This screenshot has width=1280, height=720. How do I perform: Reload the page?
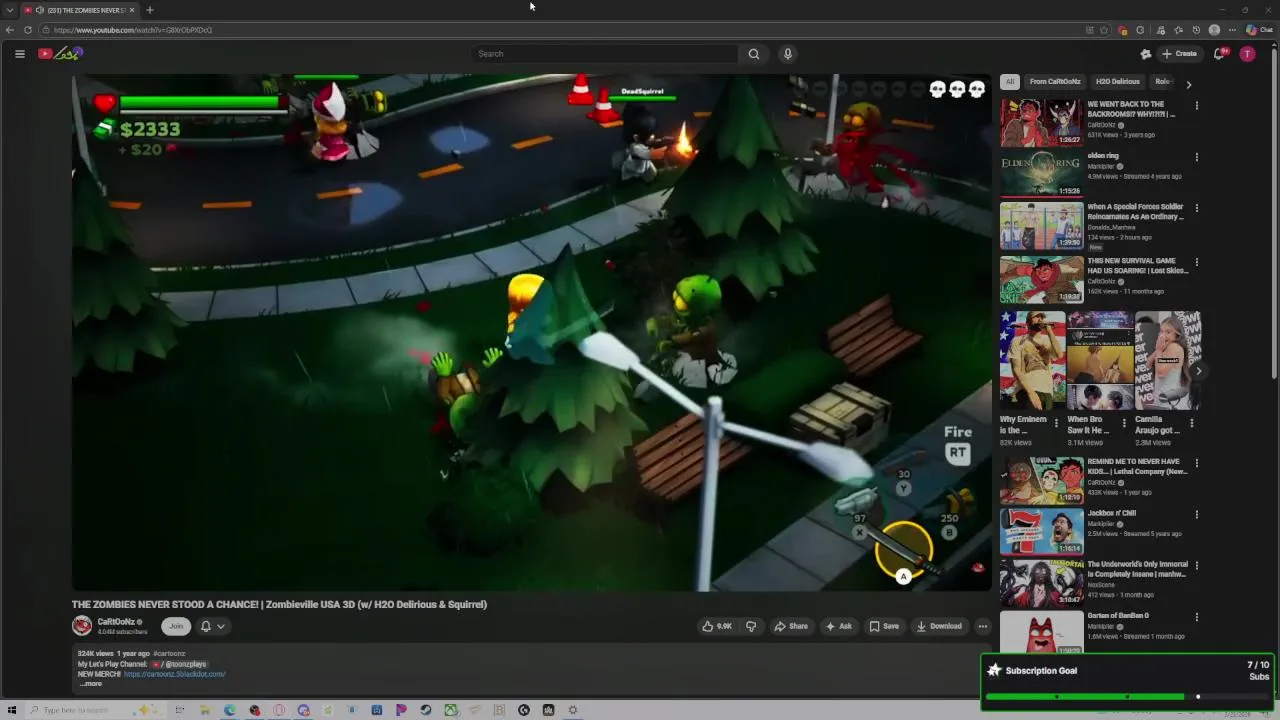[27, 30]
